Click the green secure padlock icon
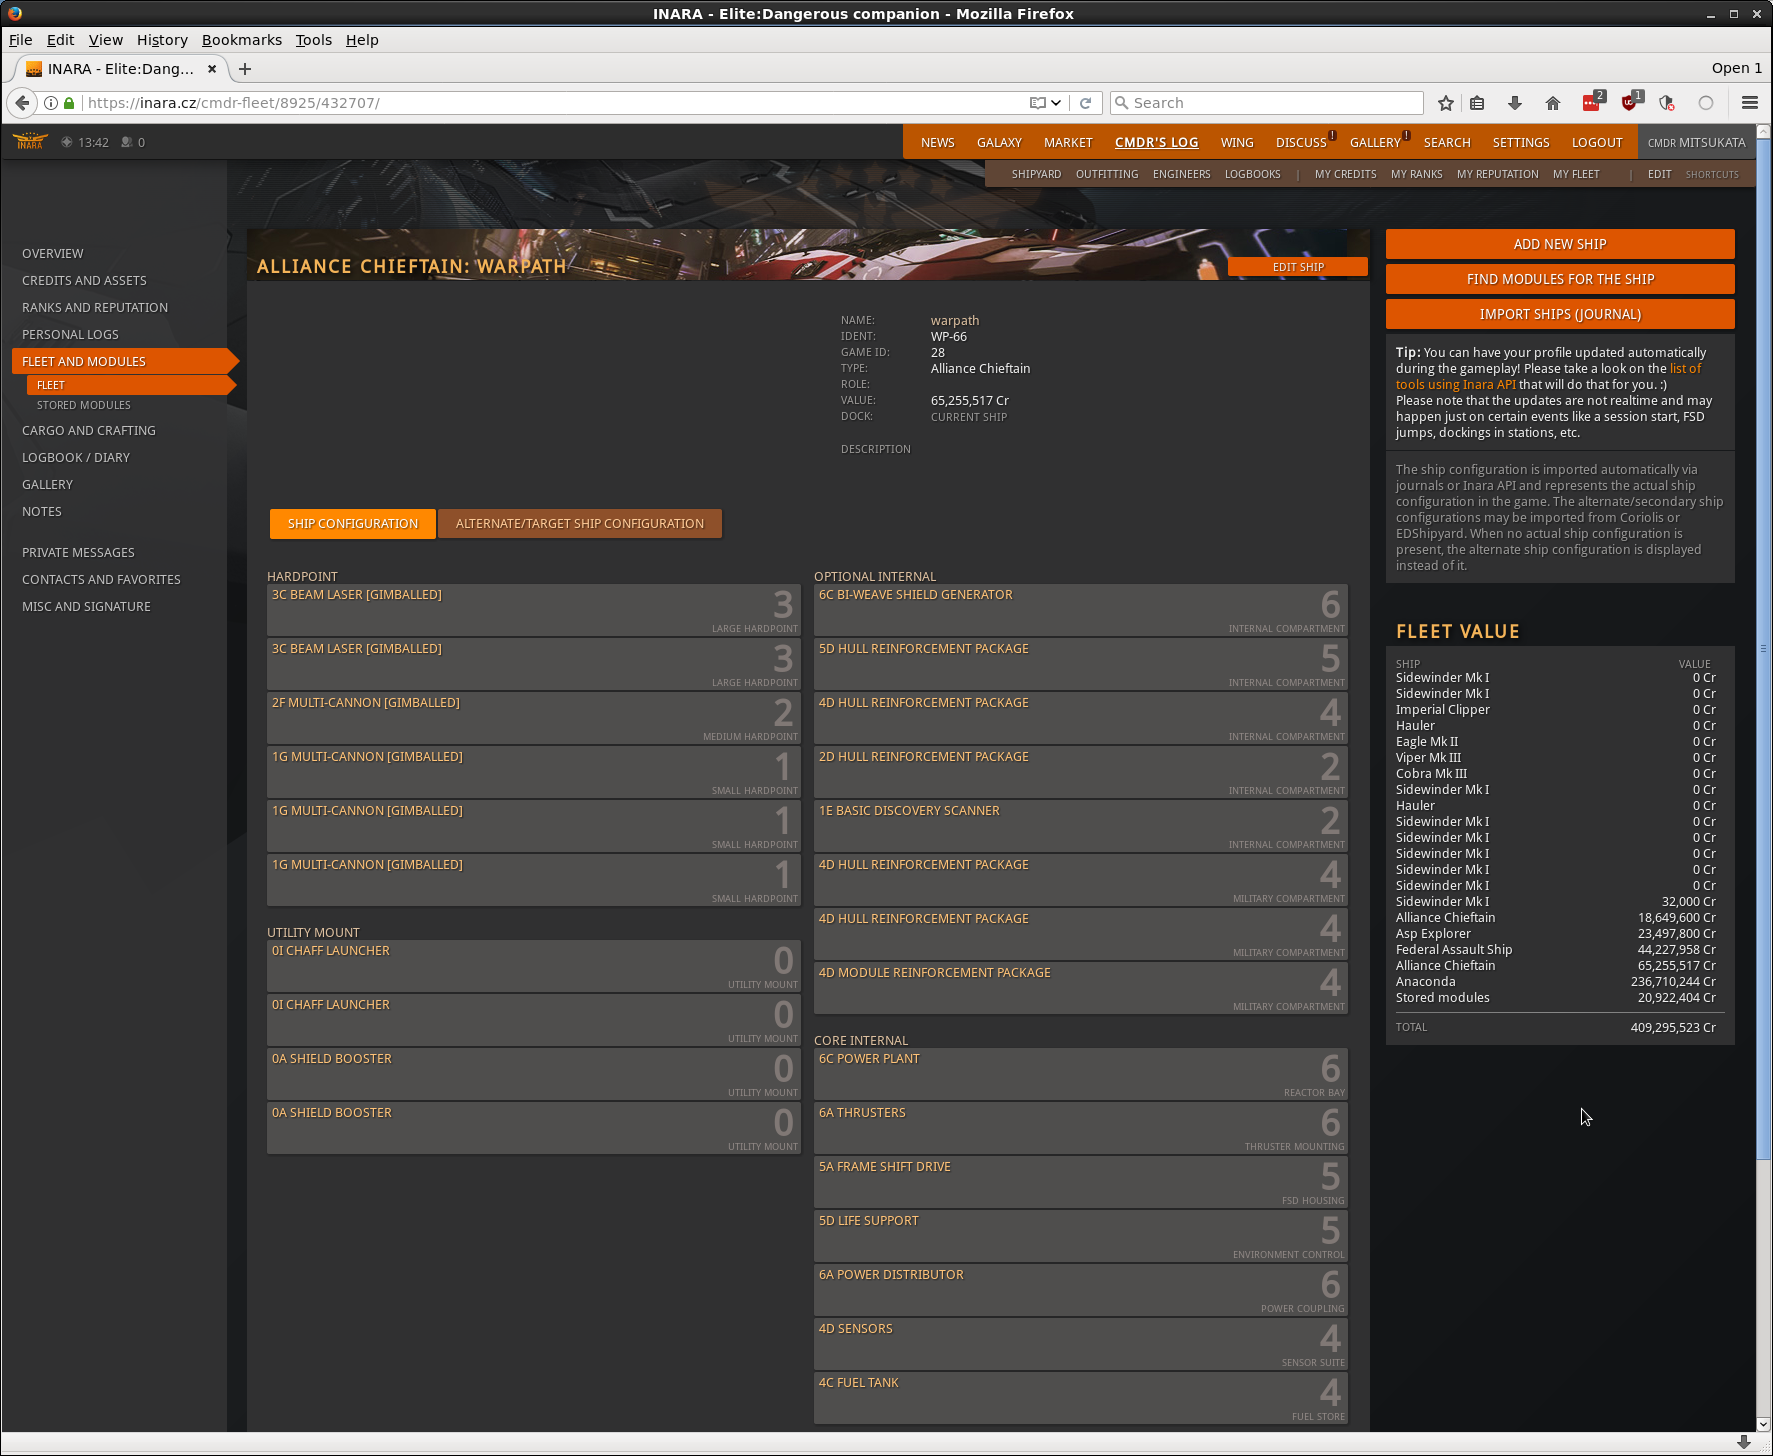Image resolution: width=1773 pixels, height=1456 pixels. click(69, 103)
